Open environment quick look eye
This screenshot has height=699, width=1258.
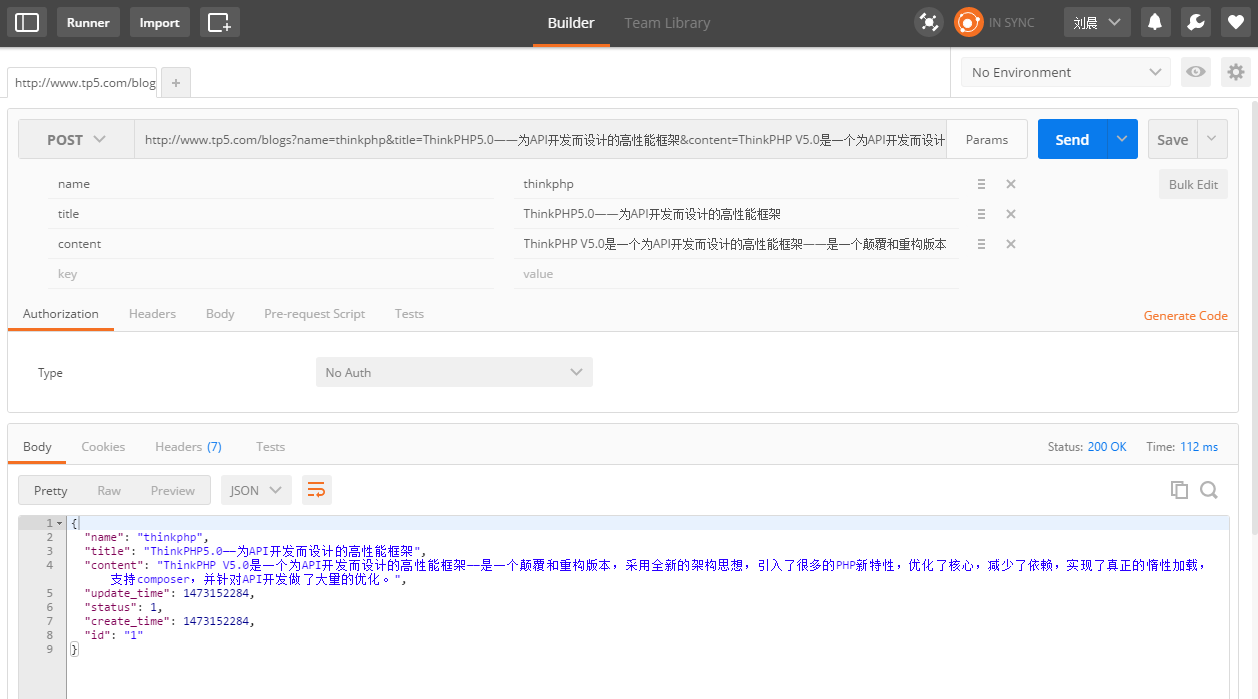click(x=1195, y=72)
